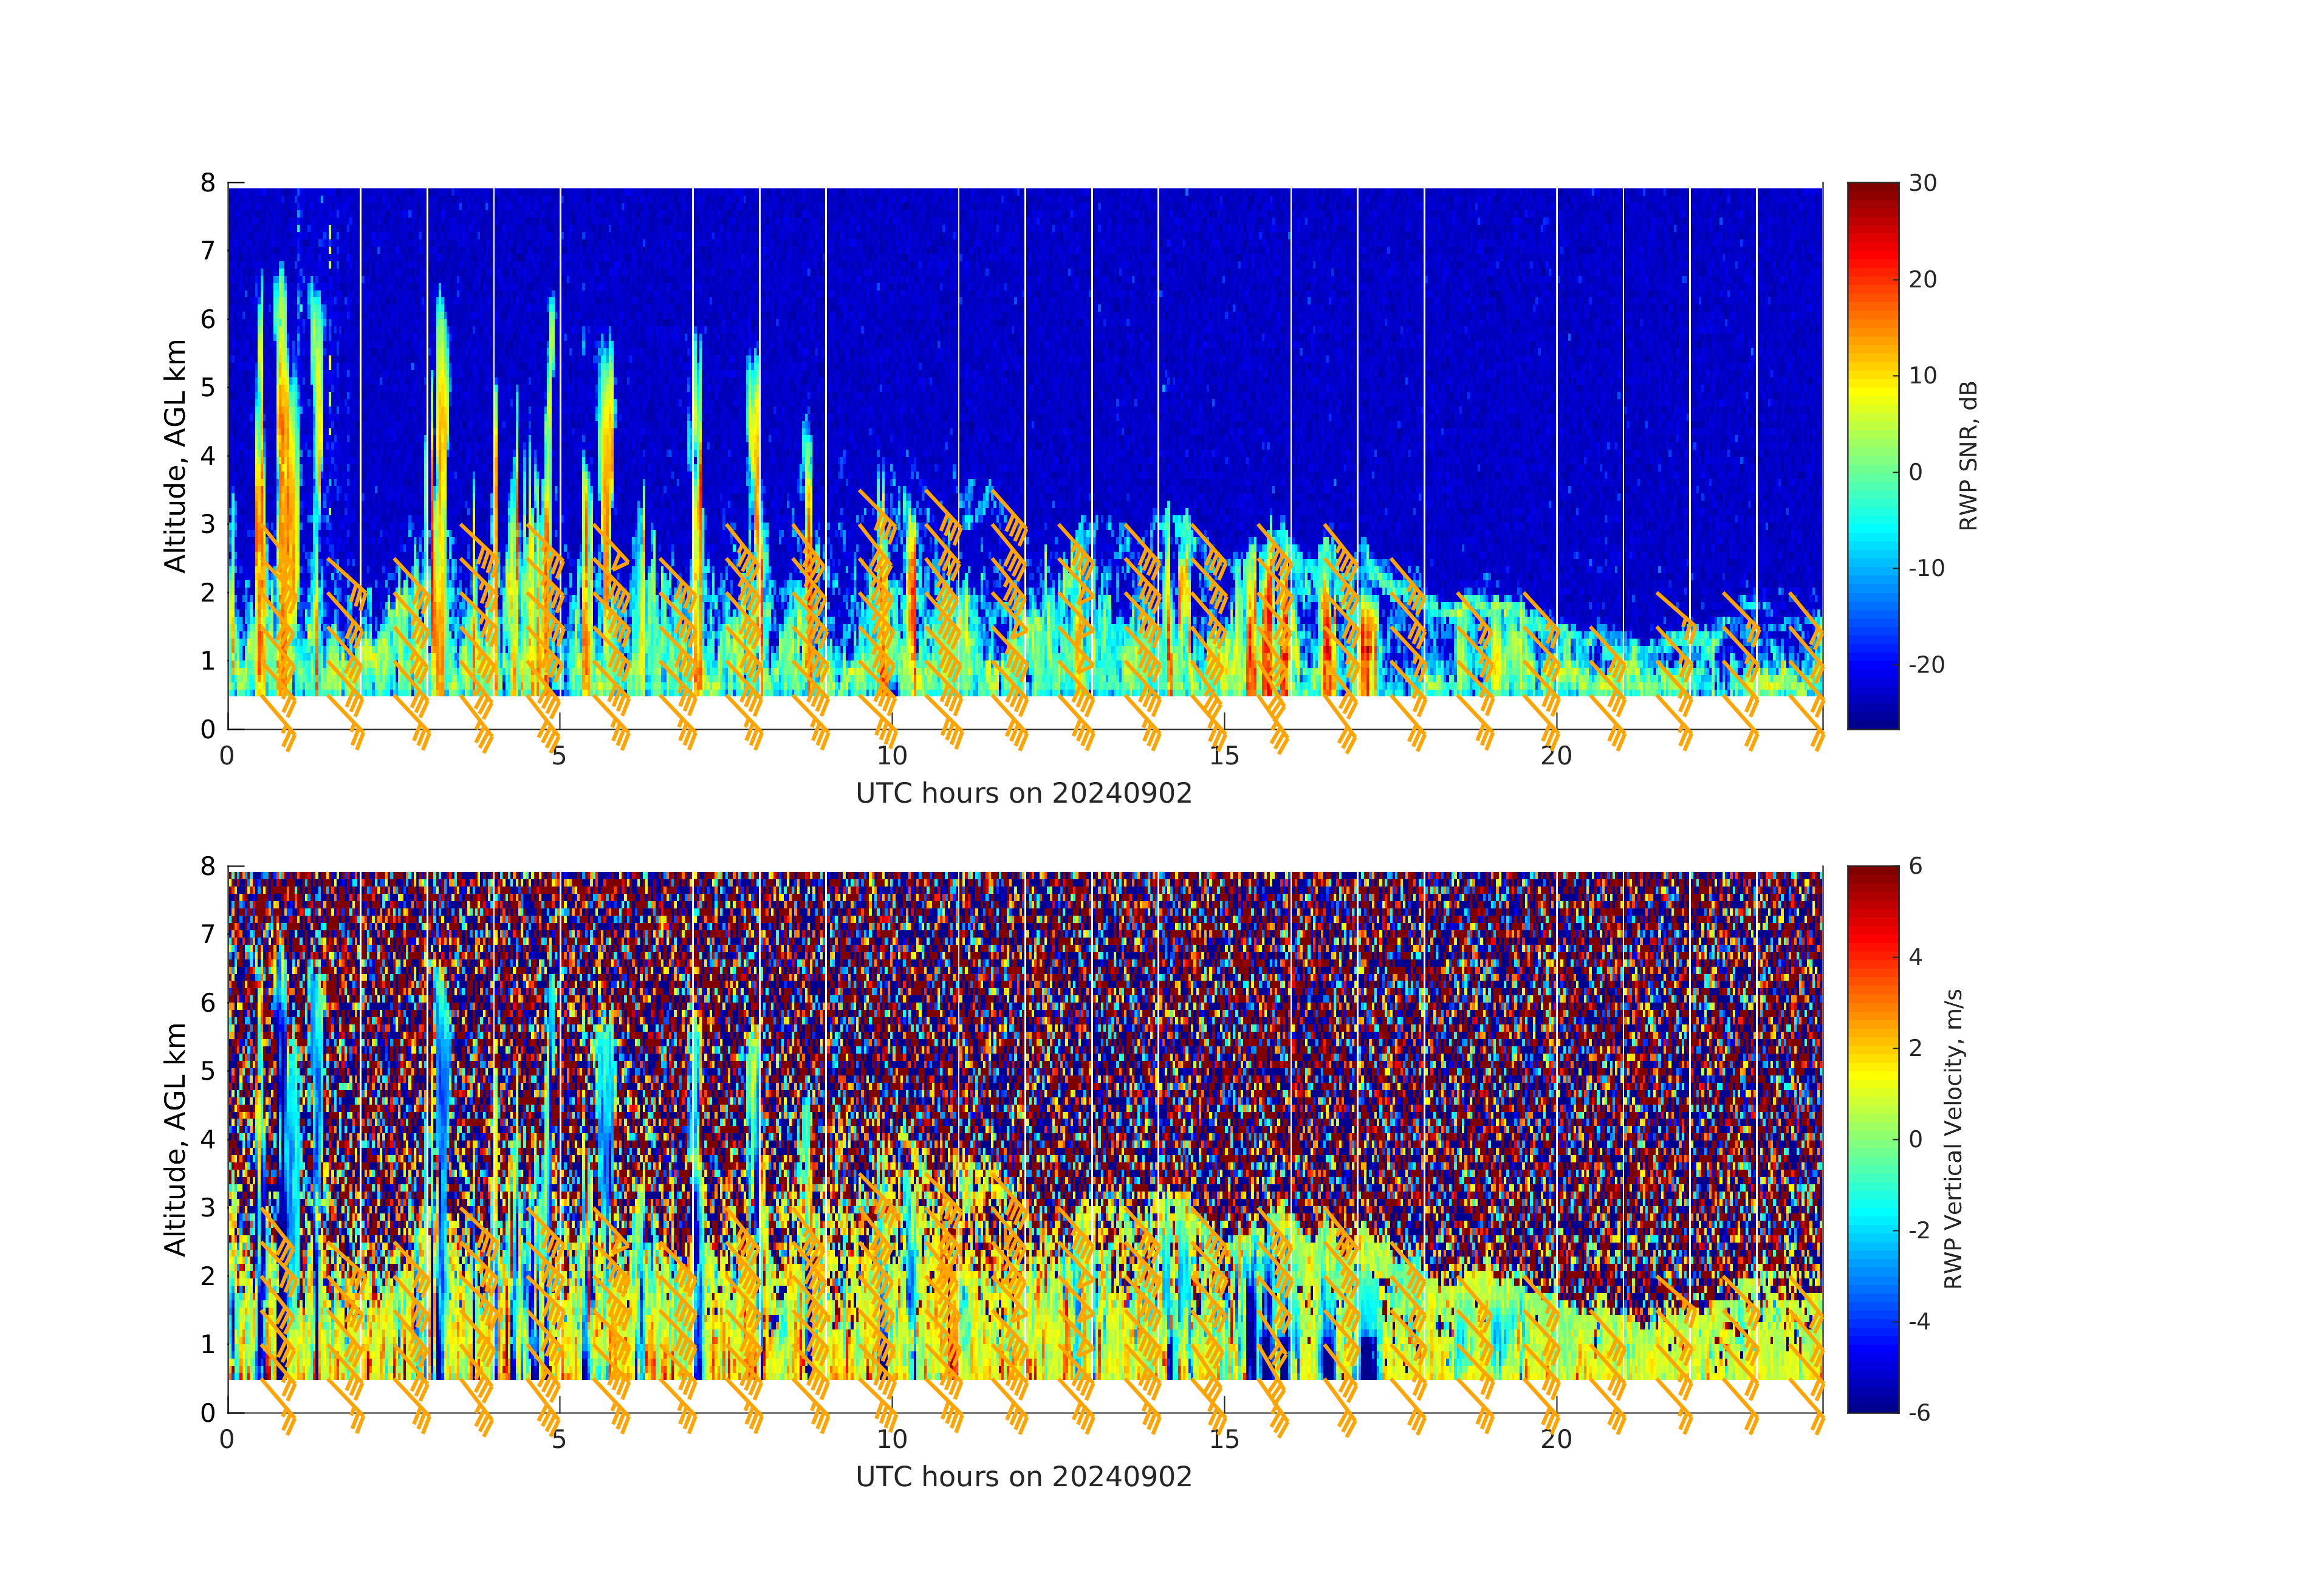Click the top plot's x-axis title text
This screenshot has width=2324, height=1595.
[1023, 794]
